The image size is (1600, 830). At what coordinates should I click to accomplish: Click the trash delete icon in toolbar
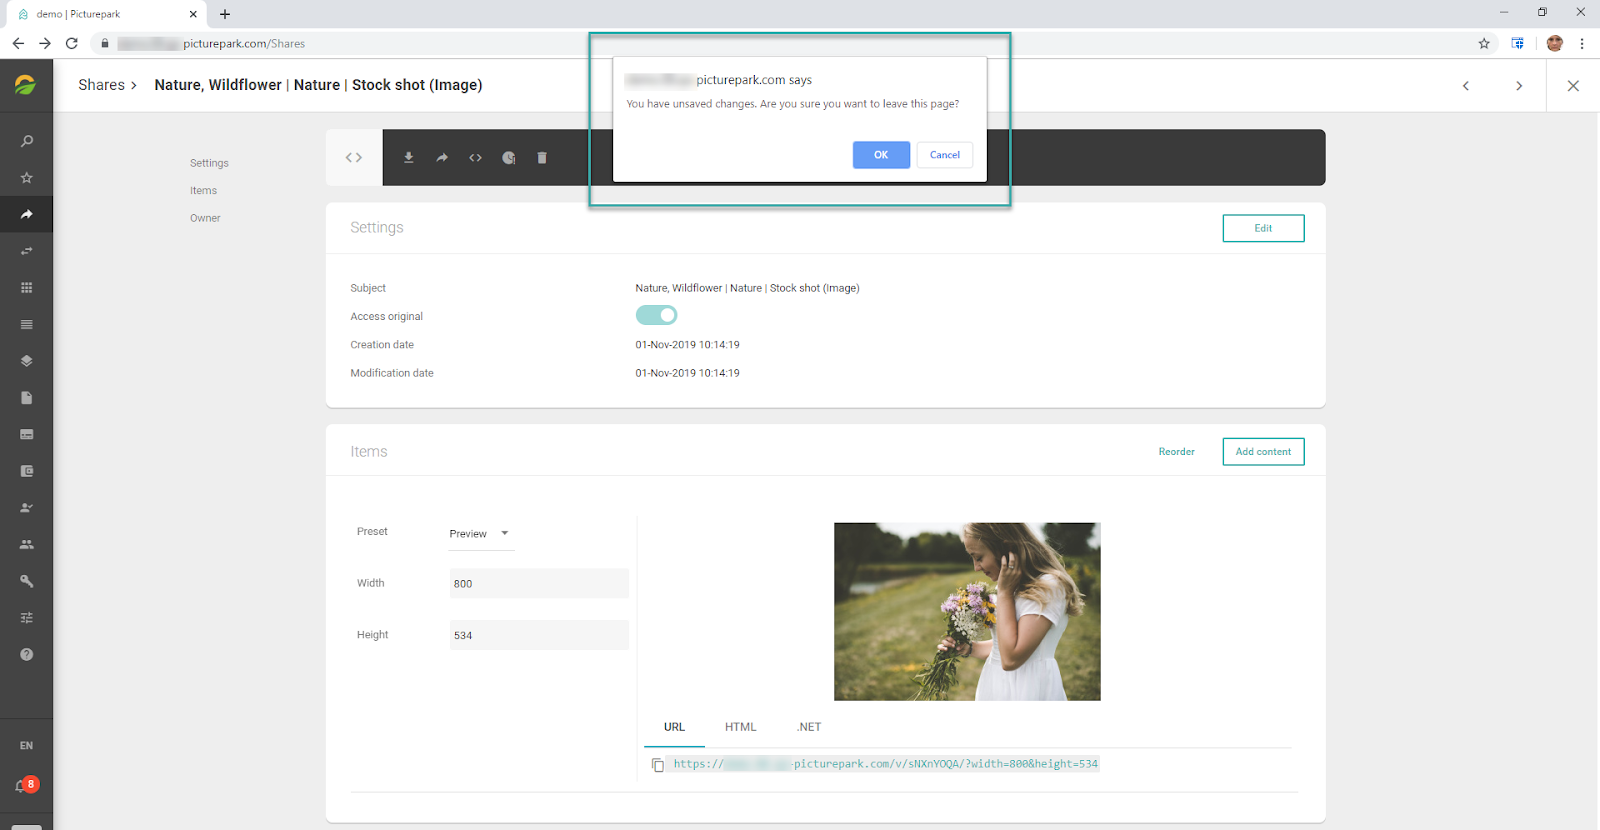542,158
